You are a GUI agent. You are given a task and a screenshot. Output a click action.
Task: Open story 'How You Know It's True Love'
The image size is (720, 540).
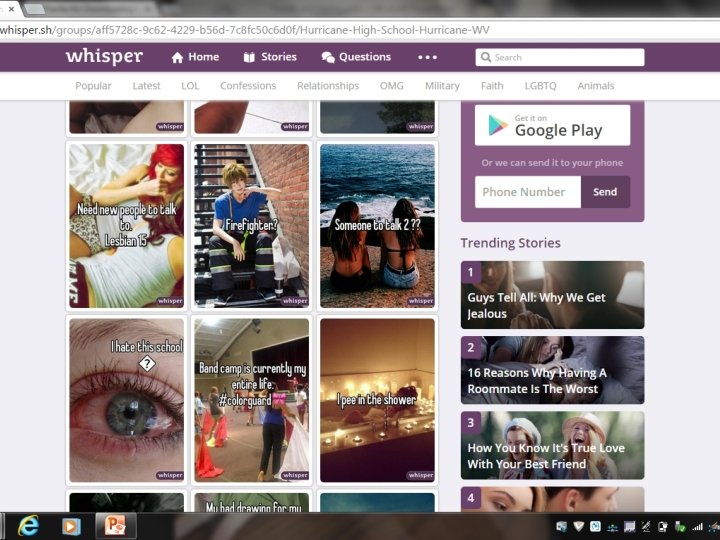pyautogui.click(x=552, y=445)
